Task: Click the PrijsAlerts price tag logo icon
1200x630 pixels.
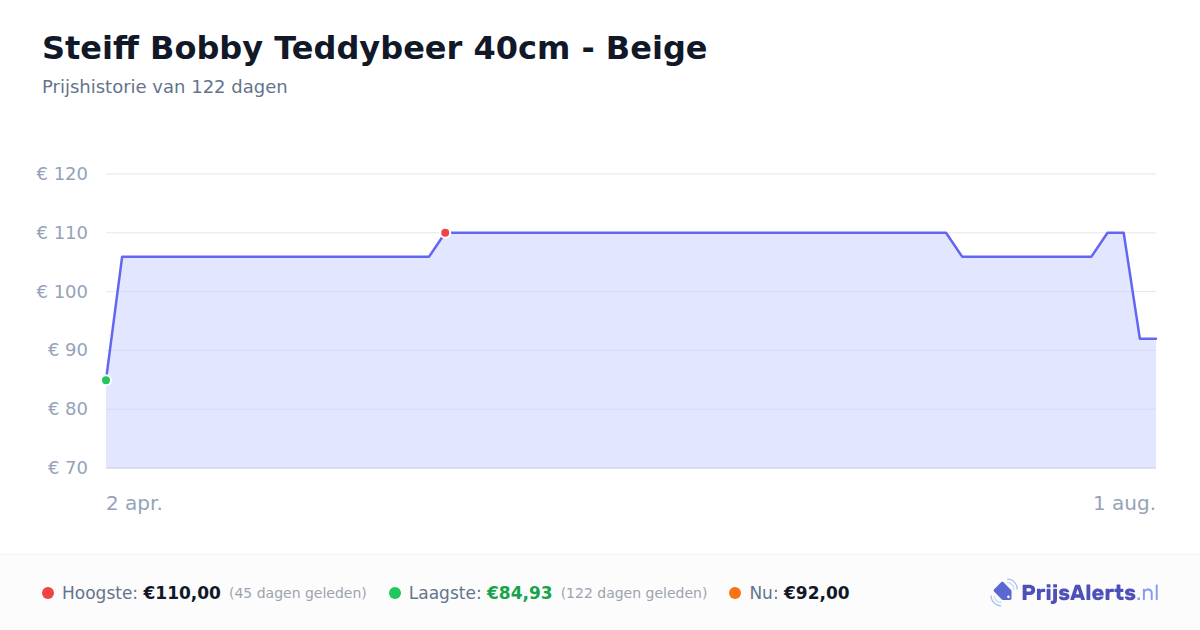Action: coord(1003,593)
